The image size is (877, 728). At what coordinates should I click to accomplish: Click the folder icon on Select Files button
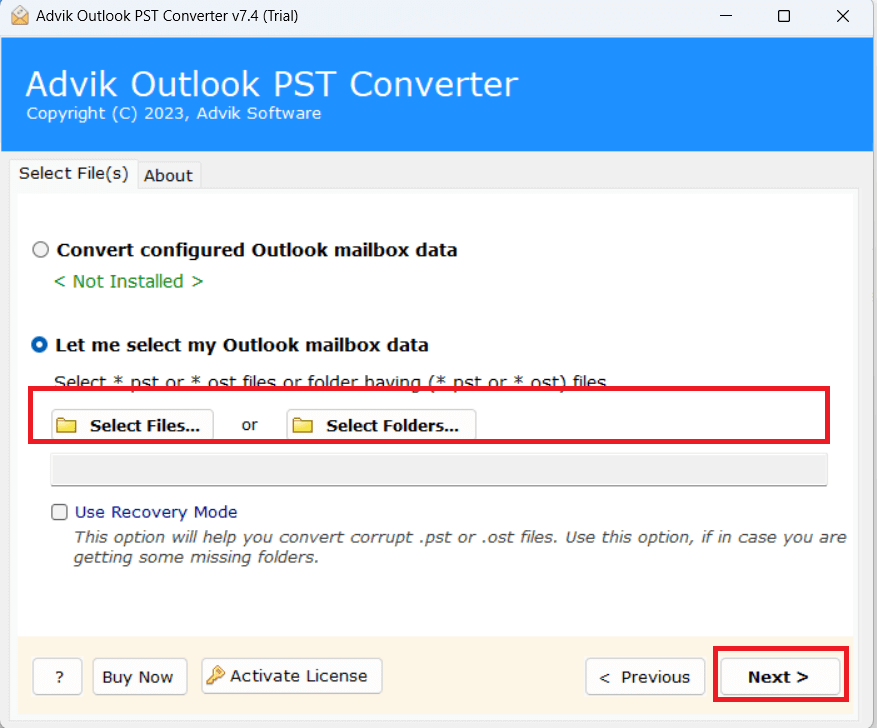tap(66, 426)
